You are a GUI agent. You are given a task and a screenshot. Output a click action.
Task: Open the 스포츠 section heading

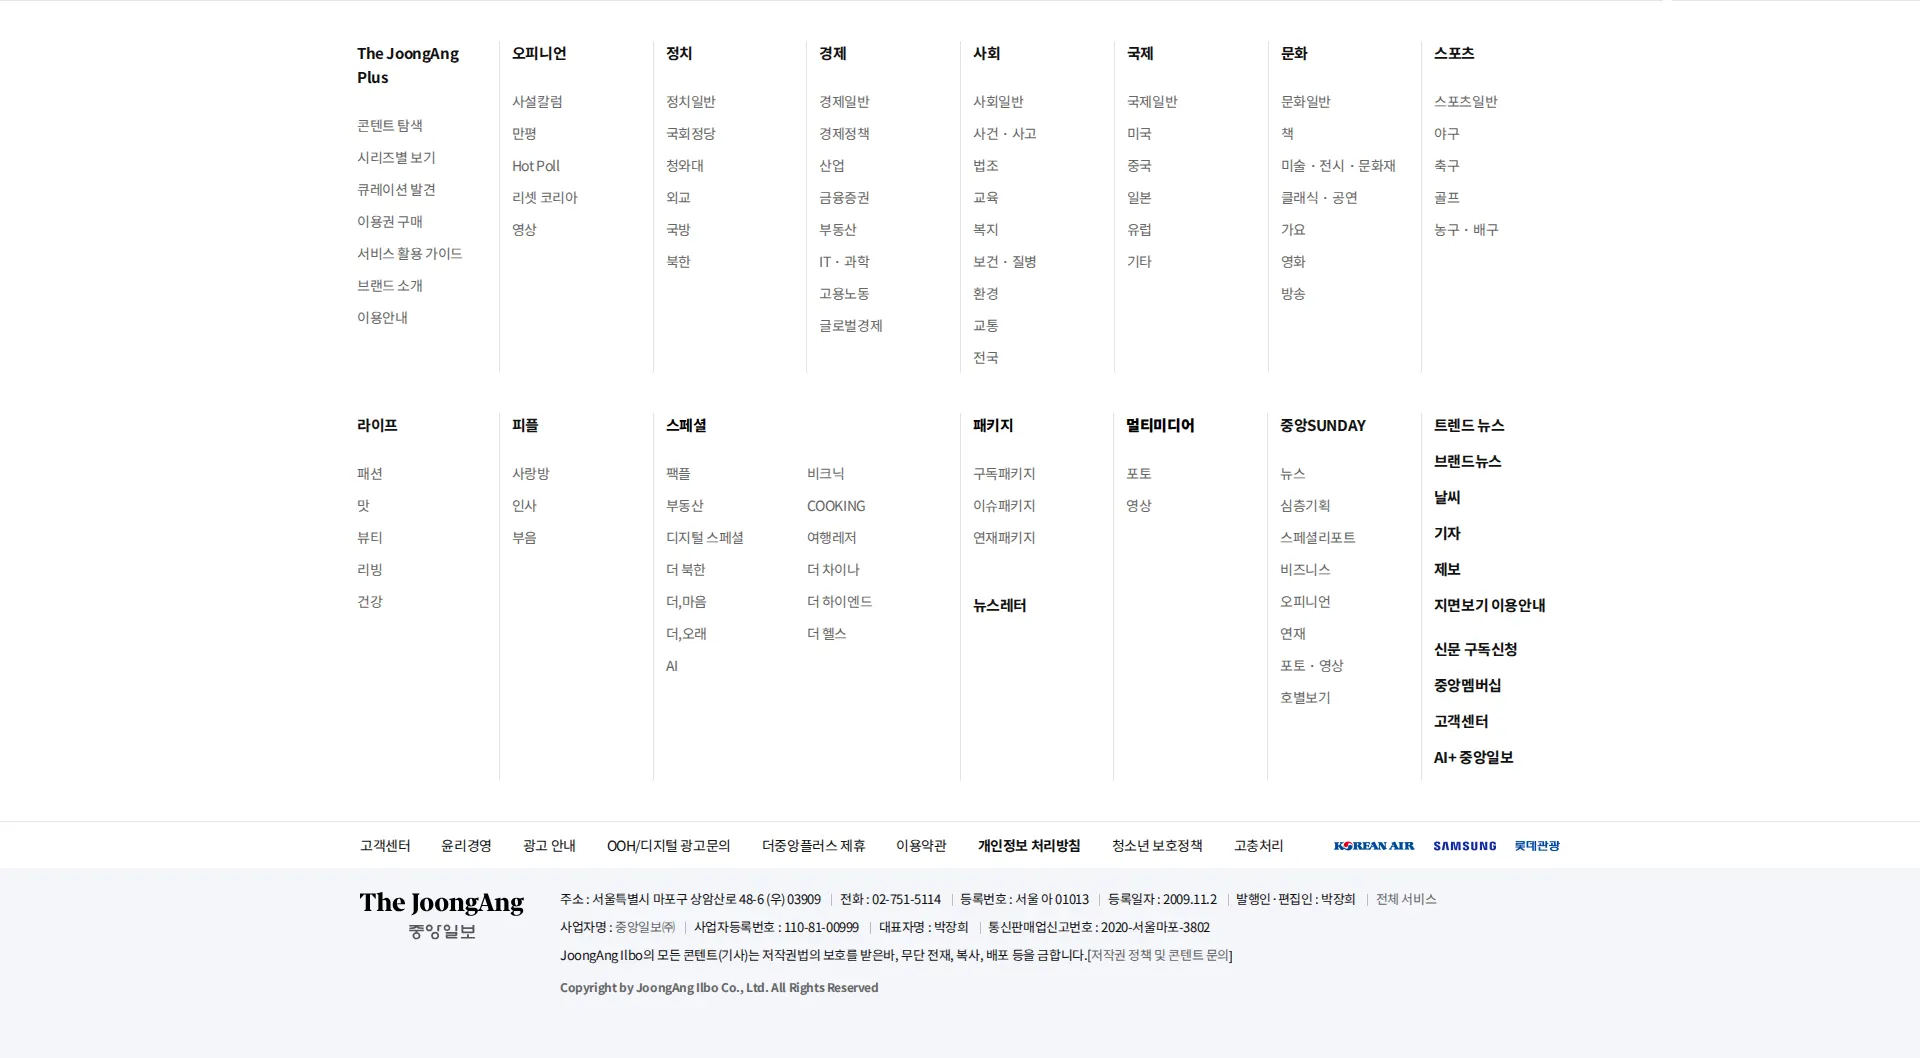pos(1454,53)
